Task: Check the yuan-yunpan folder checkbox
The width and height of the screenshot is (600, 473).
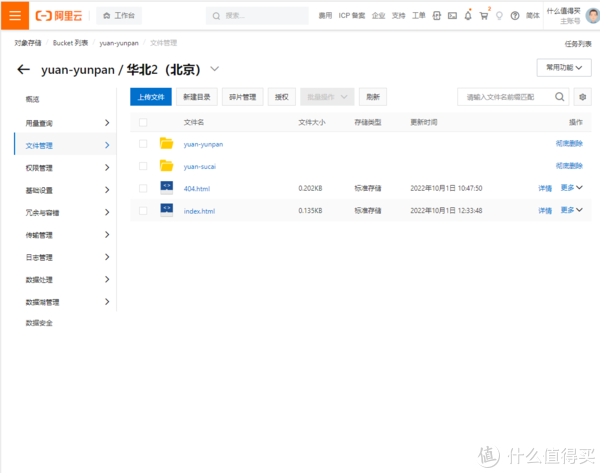Action: (x=143, y=144)
